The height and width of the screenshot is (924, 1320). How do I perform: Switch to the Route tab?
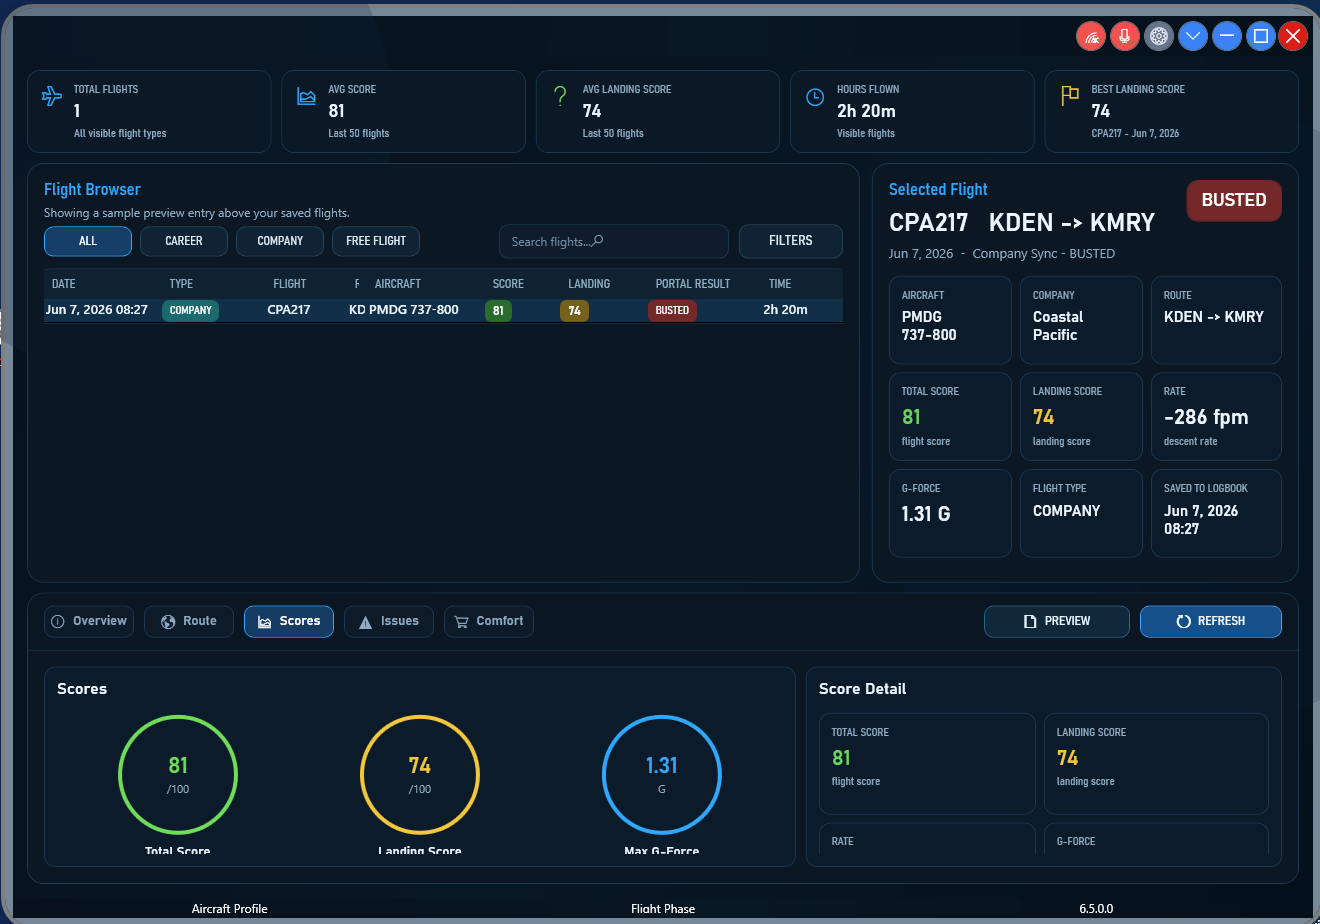pos(188,621)
